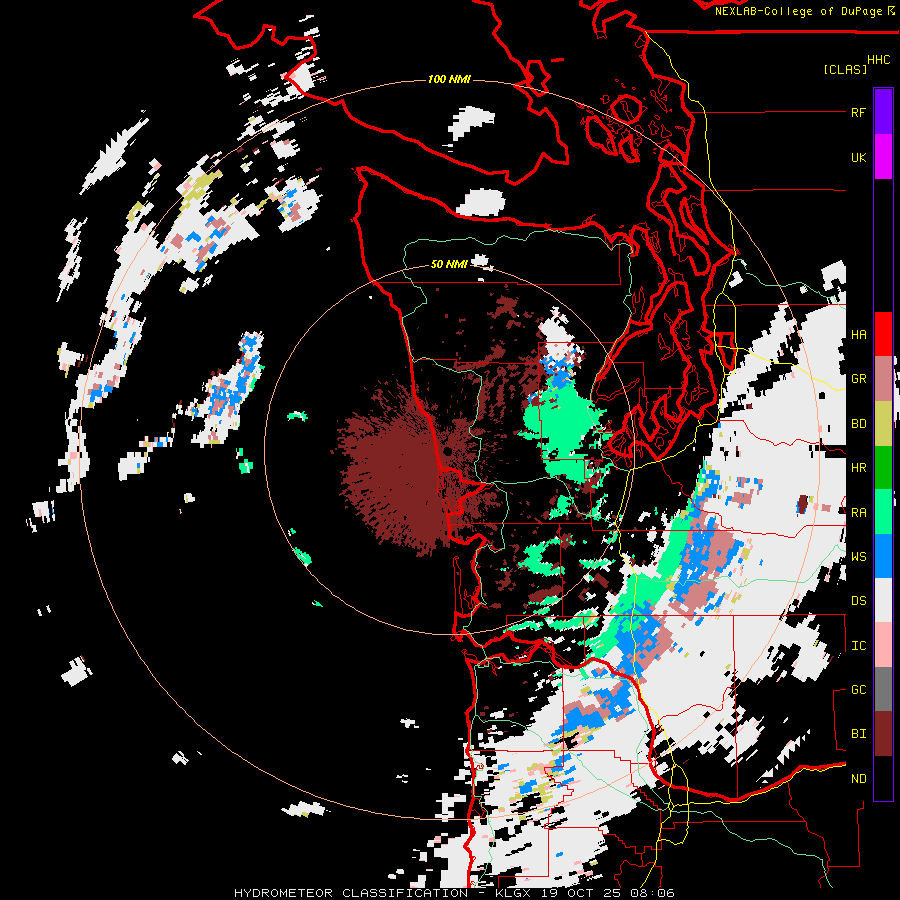Click the UK magenta legend color

[883, 157]
